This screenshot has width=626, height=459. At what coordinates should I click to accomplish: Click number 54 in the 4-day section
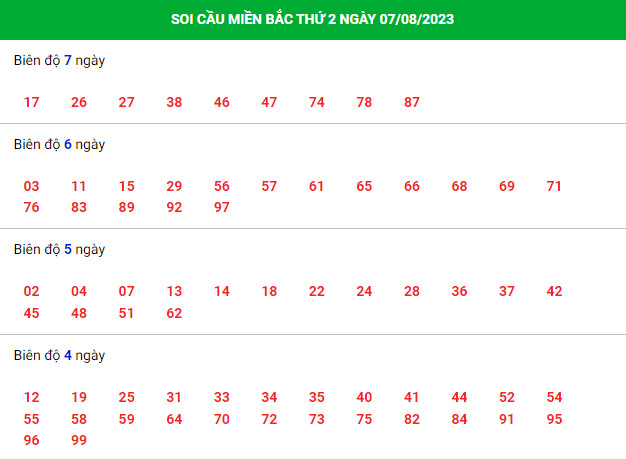(x=554, y=397)
